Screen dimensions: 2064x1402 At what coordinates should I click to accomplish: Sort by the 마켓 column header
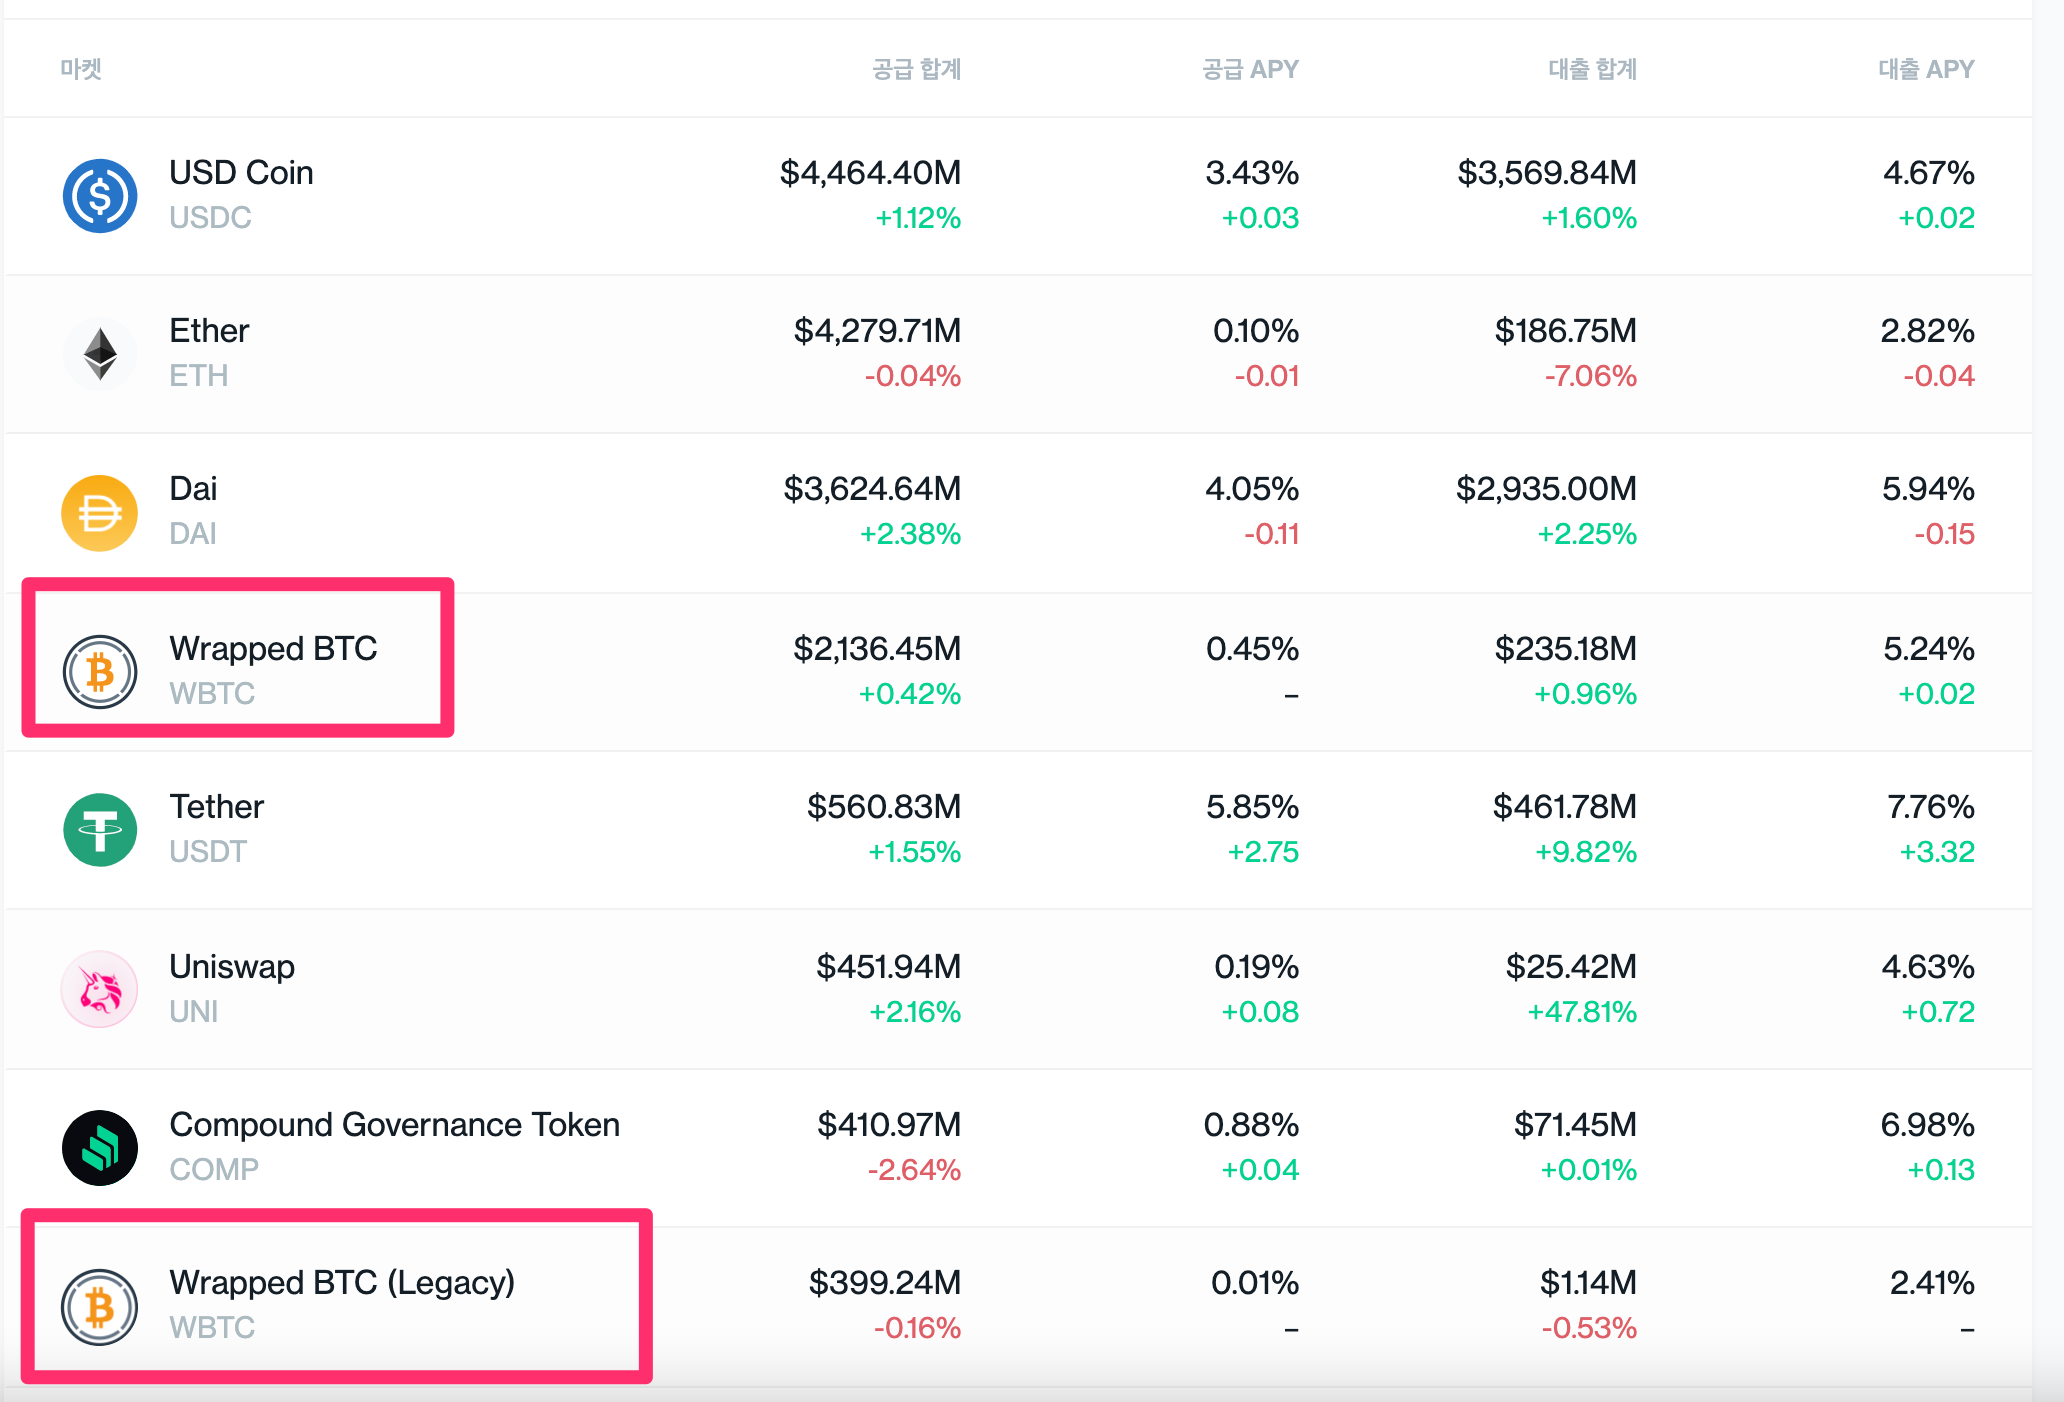coord(81,69)
